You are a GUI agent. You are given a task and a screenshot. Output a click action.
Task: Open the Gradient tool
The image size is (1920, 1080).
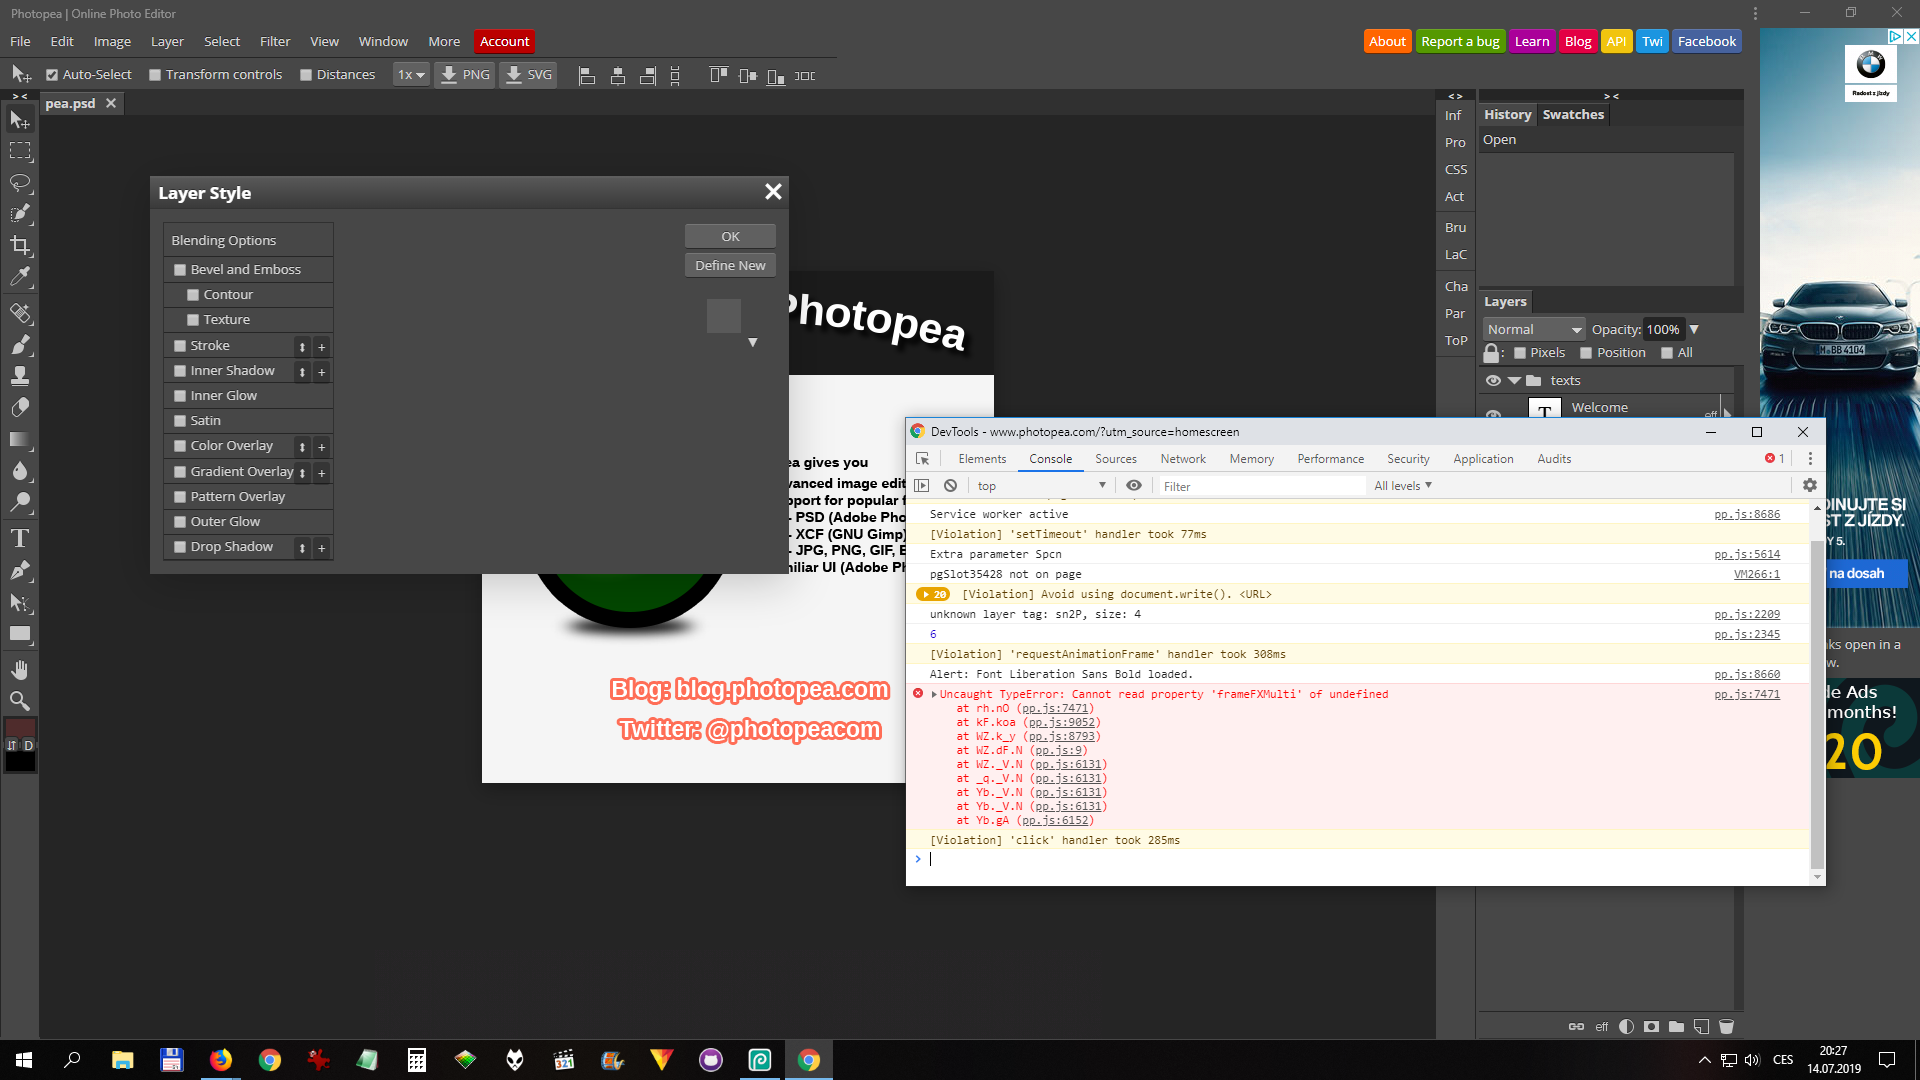[20, 439]
